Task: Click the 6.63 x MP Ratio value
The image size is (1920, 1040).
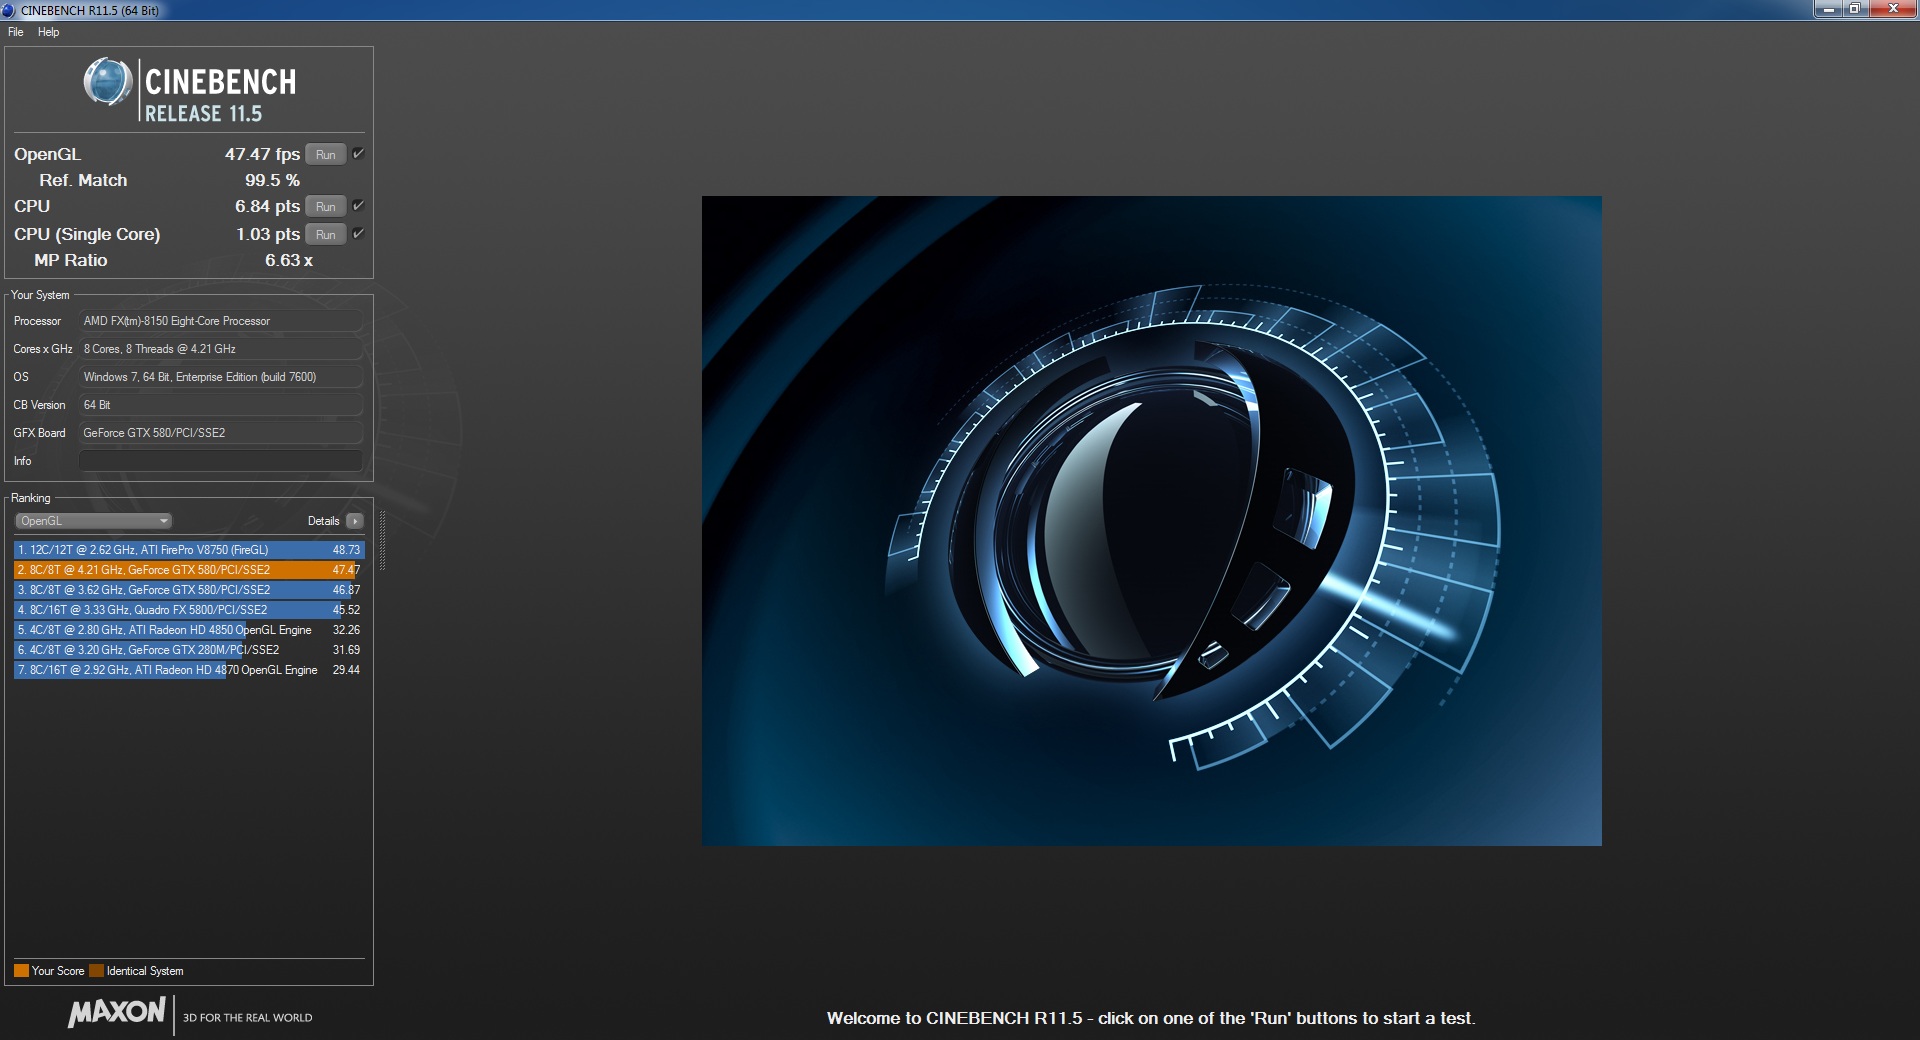Action: tap(289, 260)
